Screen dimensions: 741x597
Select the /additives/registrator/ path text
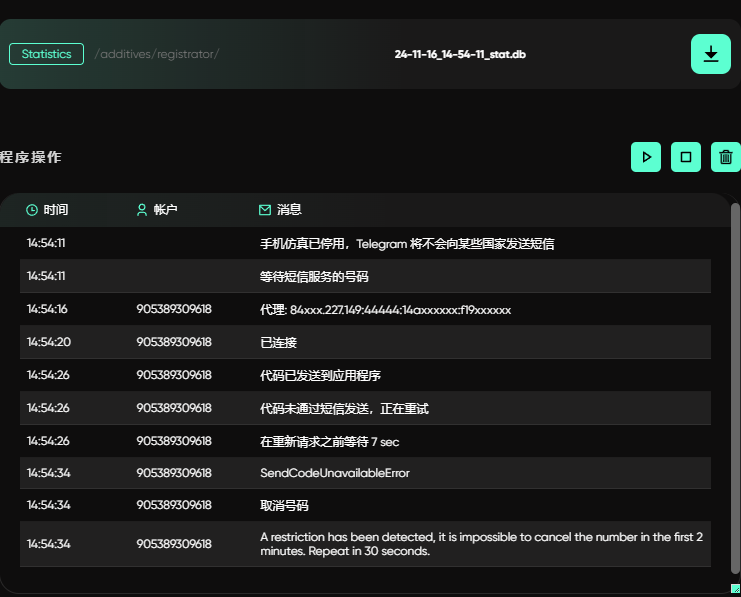point(156,54)
